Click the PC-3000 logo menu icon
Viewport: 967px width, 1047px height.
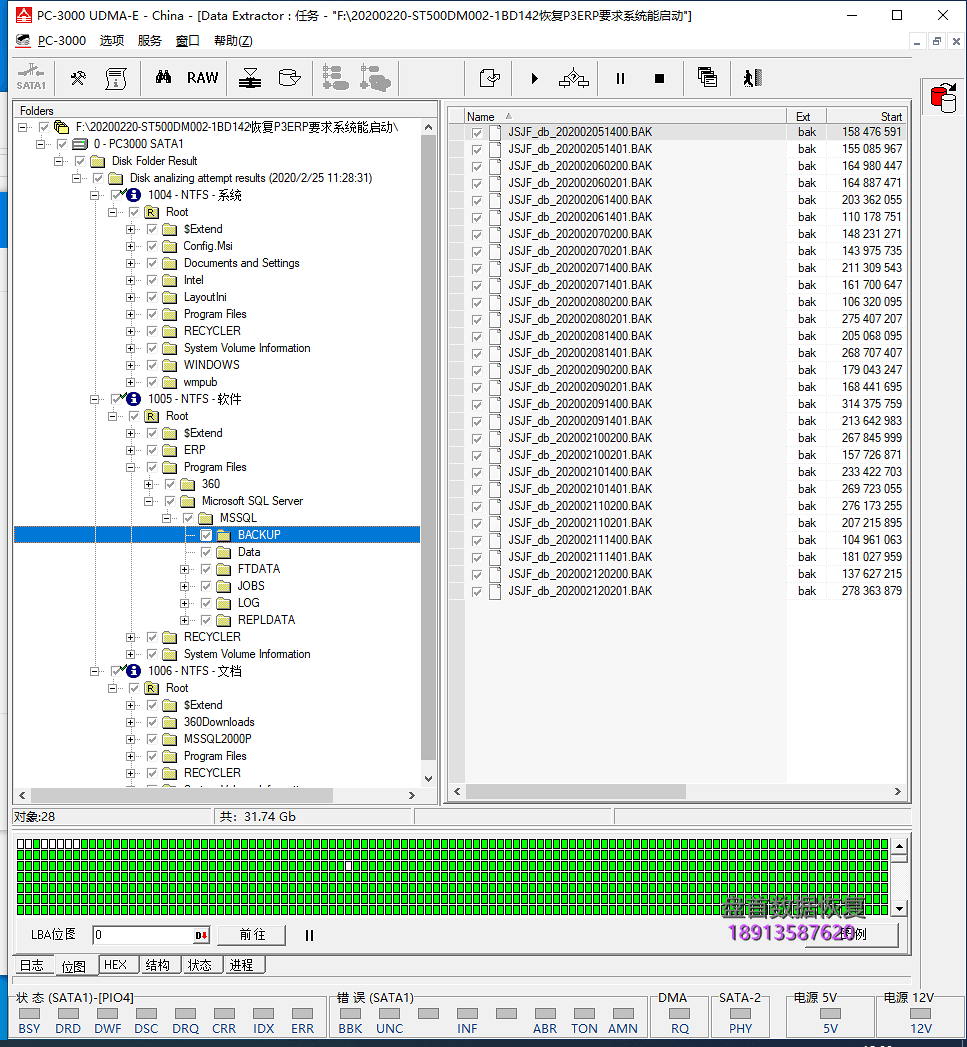23,41
